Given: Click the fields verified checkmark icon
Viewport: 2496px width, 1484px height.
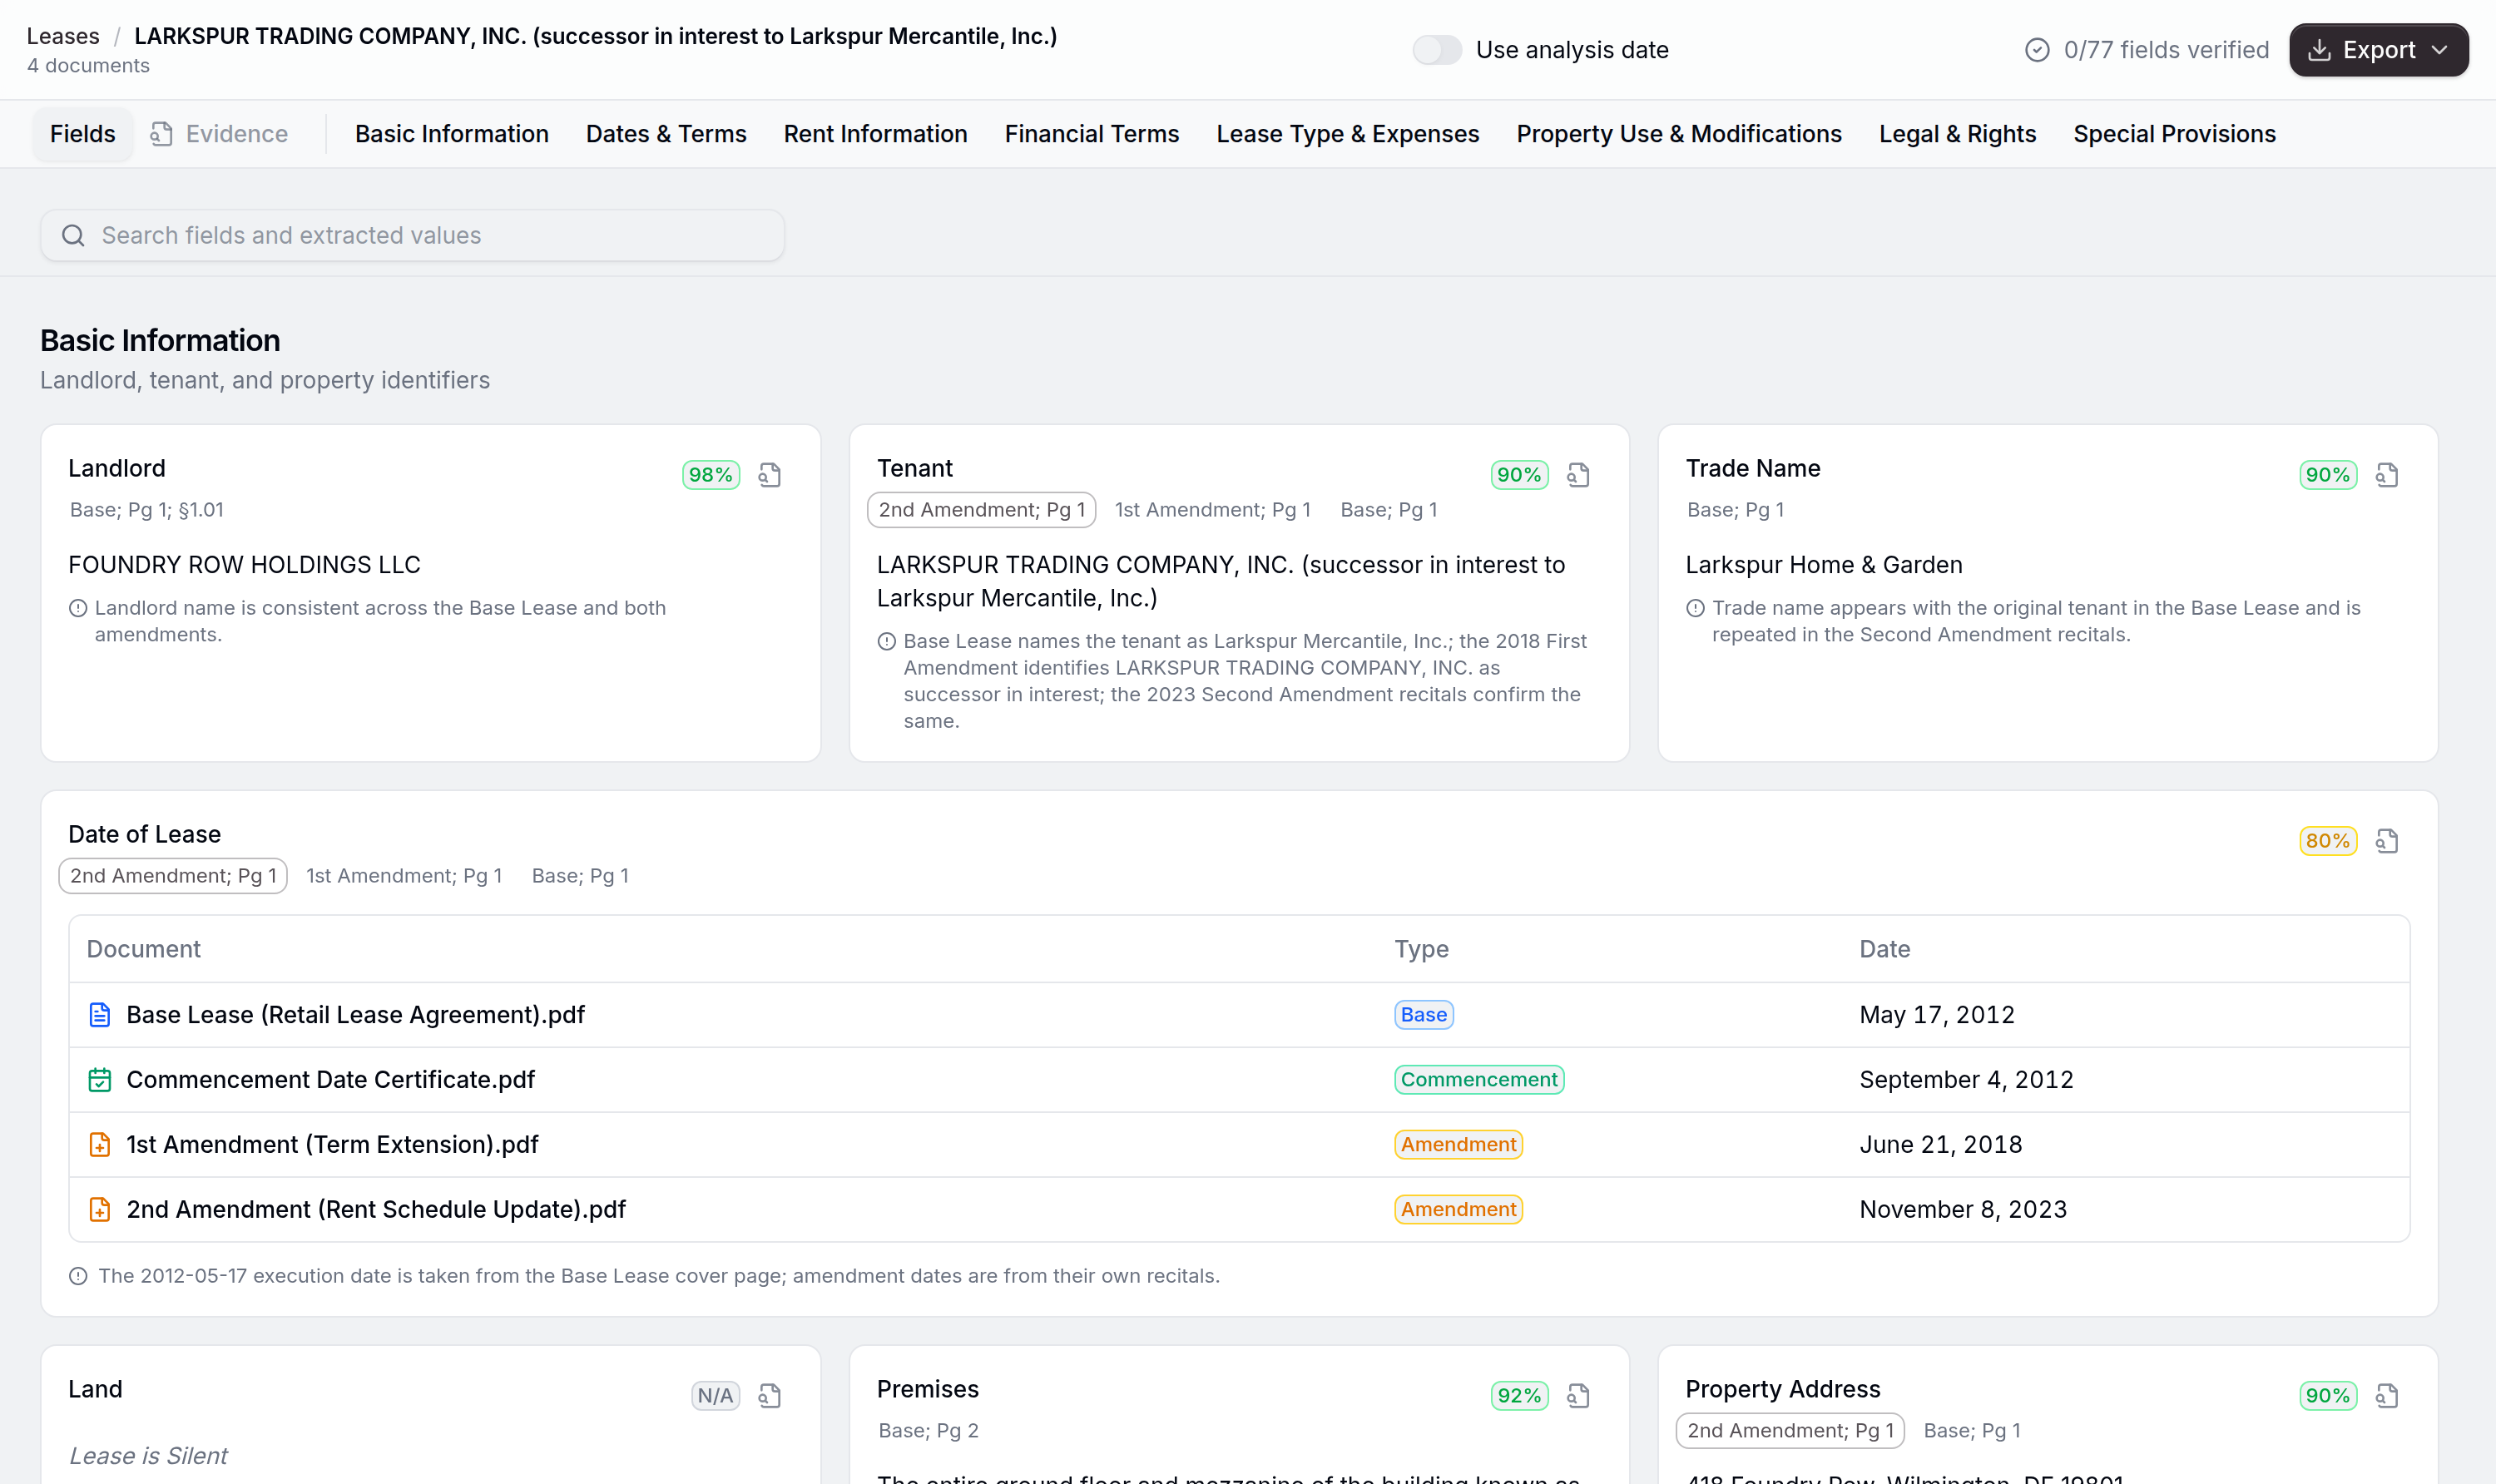Looking at the screenshot, I should click(2037, 50).
